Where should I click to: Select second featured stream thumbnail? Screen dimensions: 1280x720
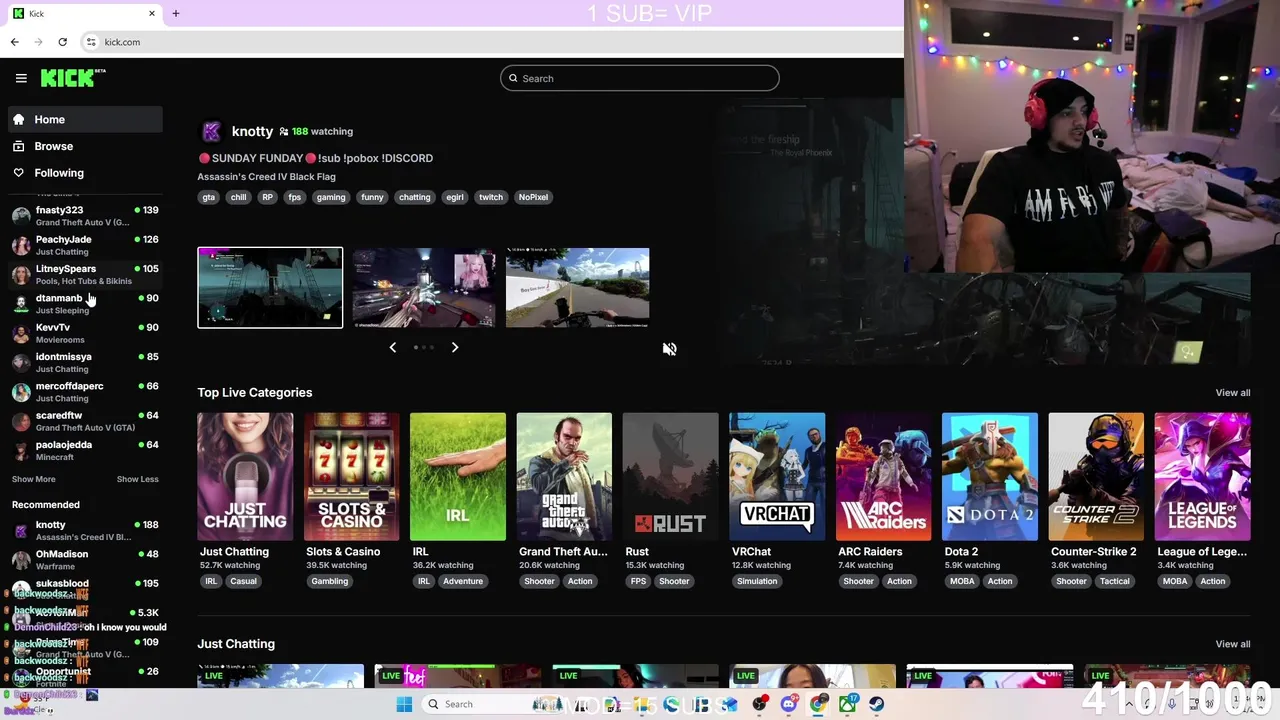[x=424, y=287]
